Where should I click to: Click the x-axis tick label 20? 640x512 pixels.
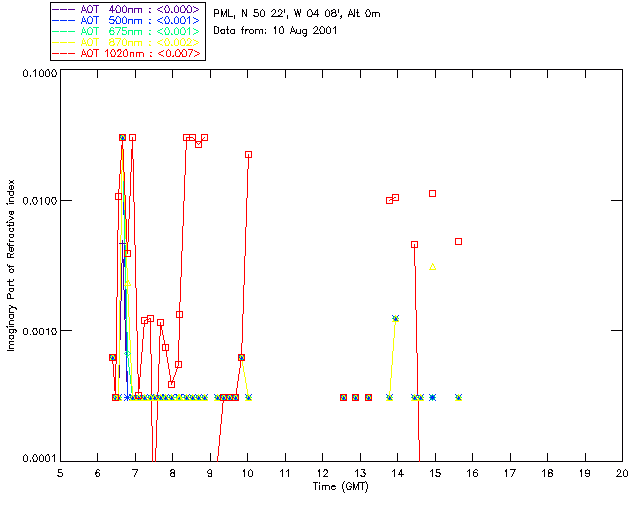[622, 473]
